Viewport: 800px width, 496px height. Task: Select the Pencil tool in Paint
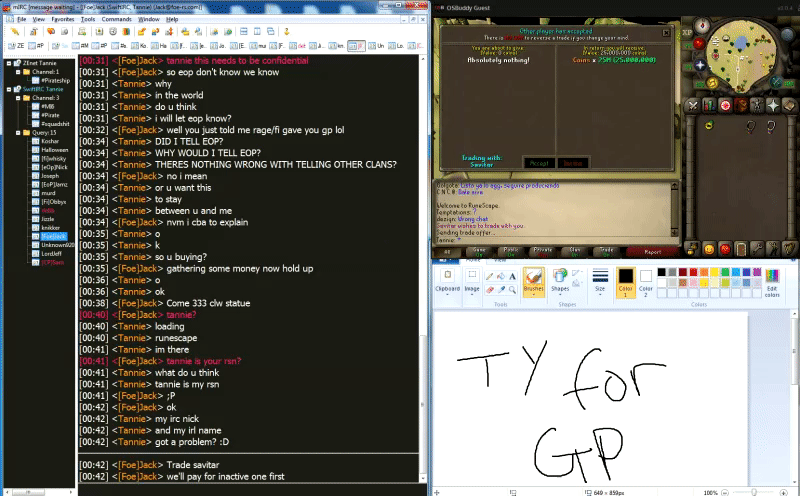pos(489,276)
